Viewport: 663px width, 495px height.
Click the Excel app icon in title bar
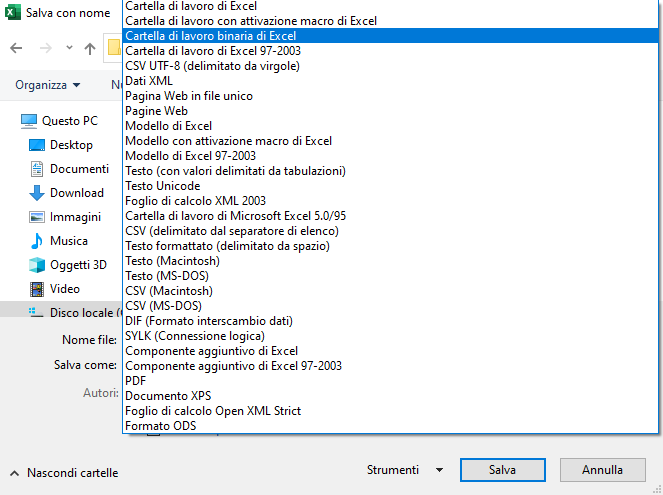[13, 13]
